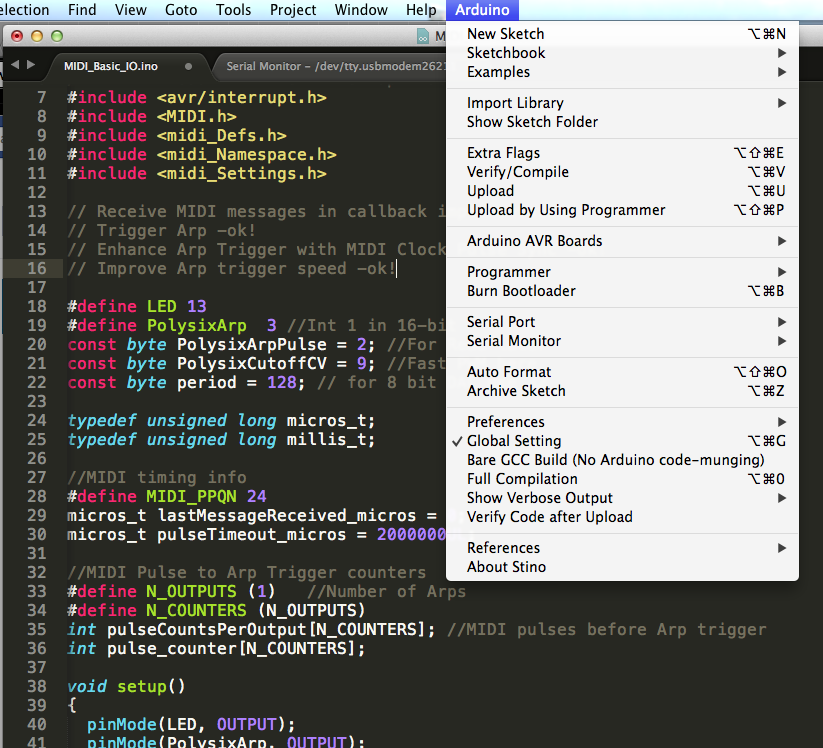
Task: Open the View menu
Action: pos(131,10)
